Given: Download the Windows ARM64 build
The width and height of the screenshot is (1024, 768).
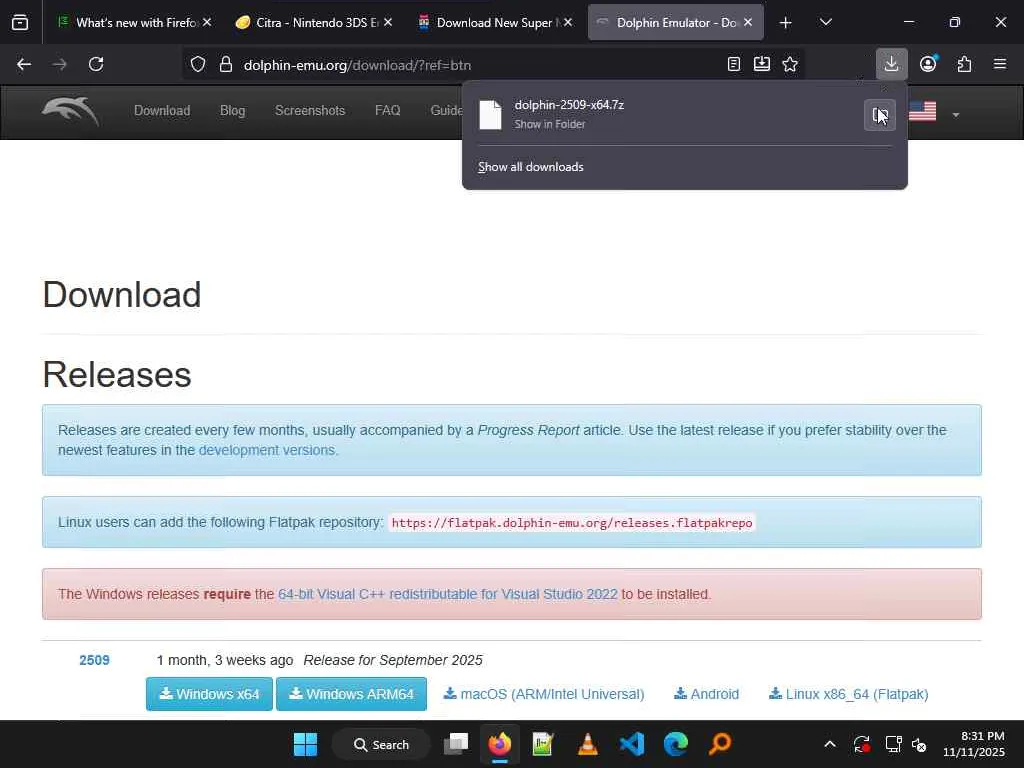Looking at the screenshot, I should (351, 694).
